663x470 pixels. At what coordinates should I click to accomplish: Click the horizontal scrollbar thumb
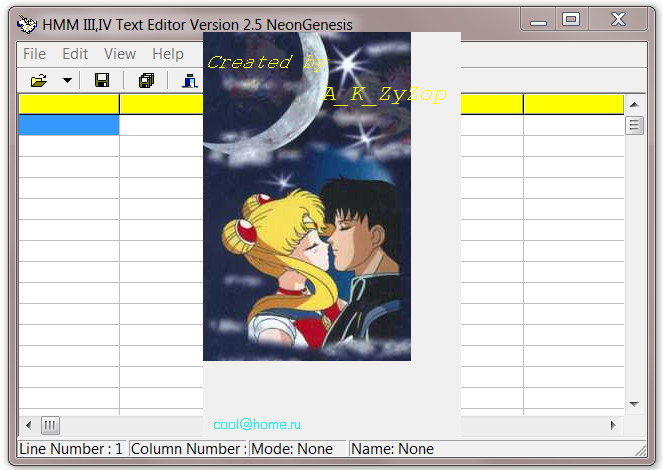pyautogui.click(x=50, y=425)
